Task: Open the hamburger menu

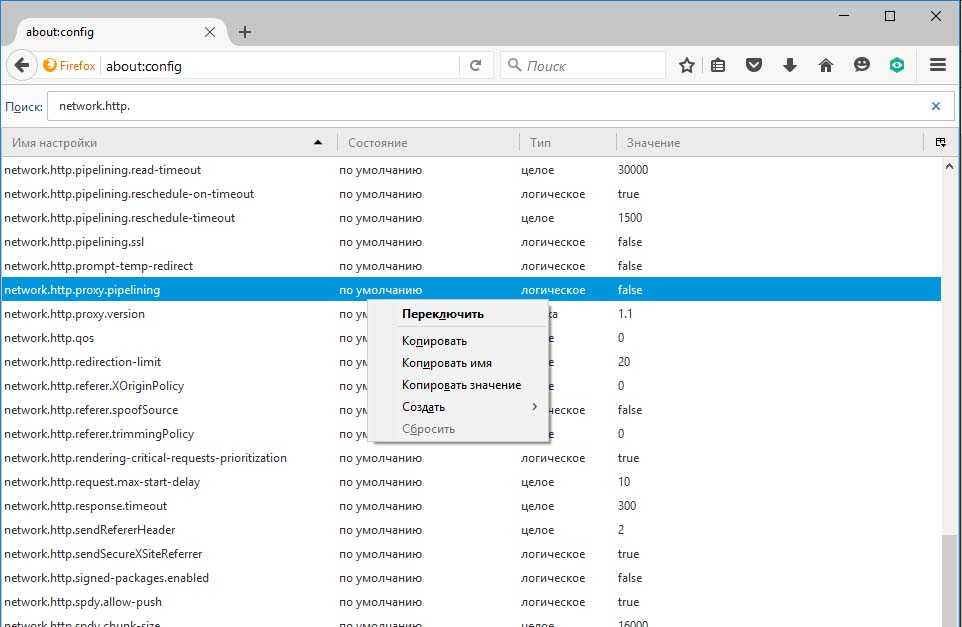Action: click(x=937, y=66)
